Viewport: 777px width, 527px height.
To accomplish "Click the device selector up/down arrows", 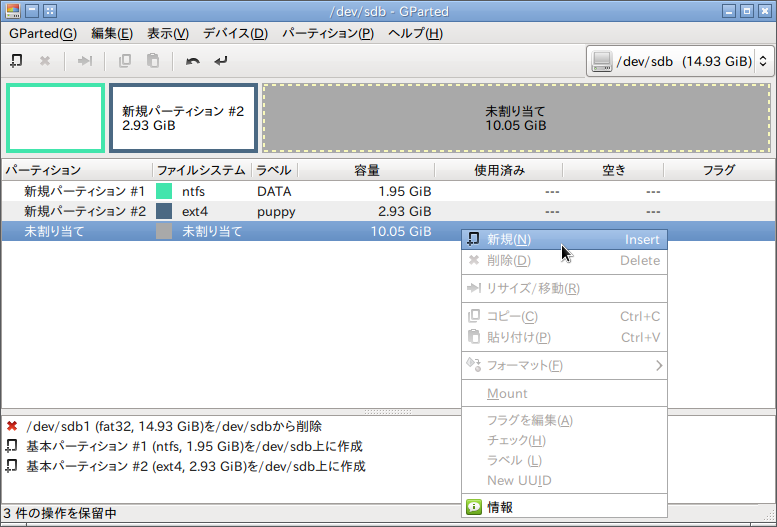I will pyautogui.click(x=764, y=61).
